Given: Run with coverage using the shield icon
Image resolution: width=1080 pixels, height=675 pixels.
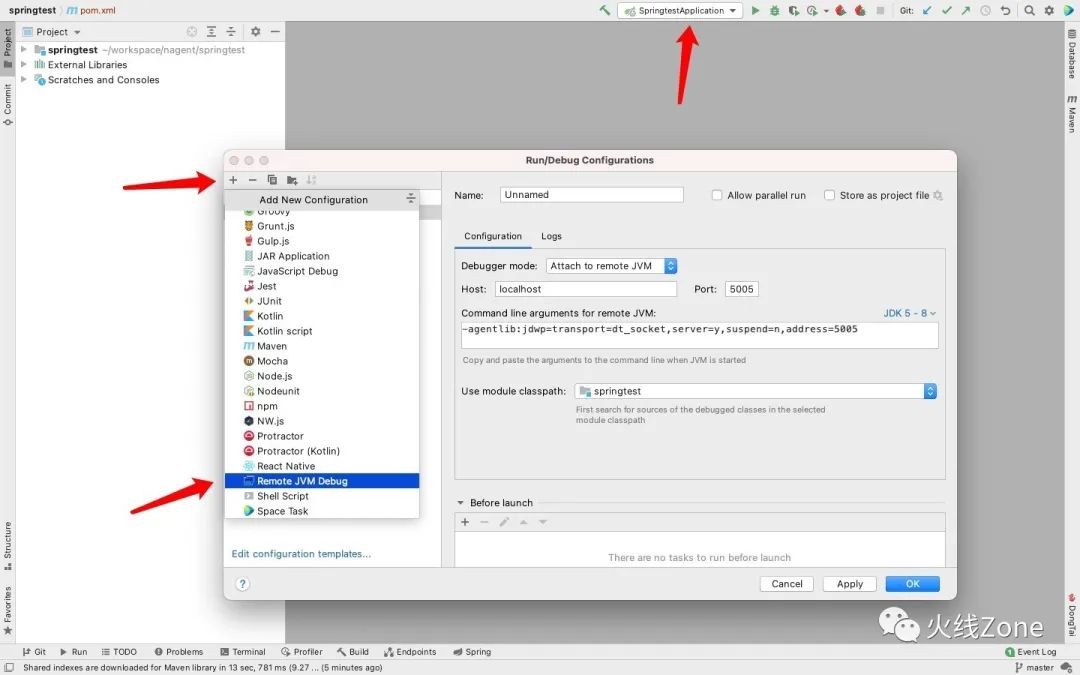Looking at the screenshot, I should (794, 10).
